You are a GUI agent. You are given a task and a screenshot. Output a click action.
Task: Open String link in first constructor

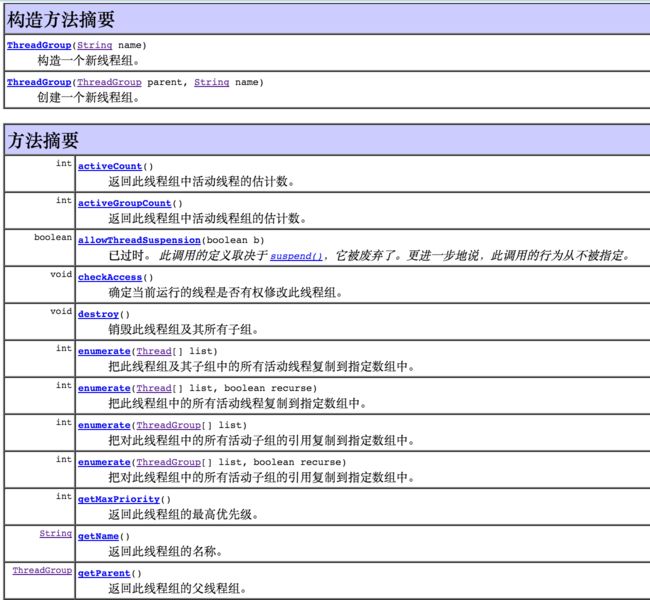[x=95, y=45]
